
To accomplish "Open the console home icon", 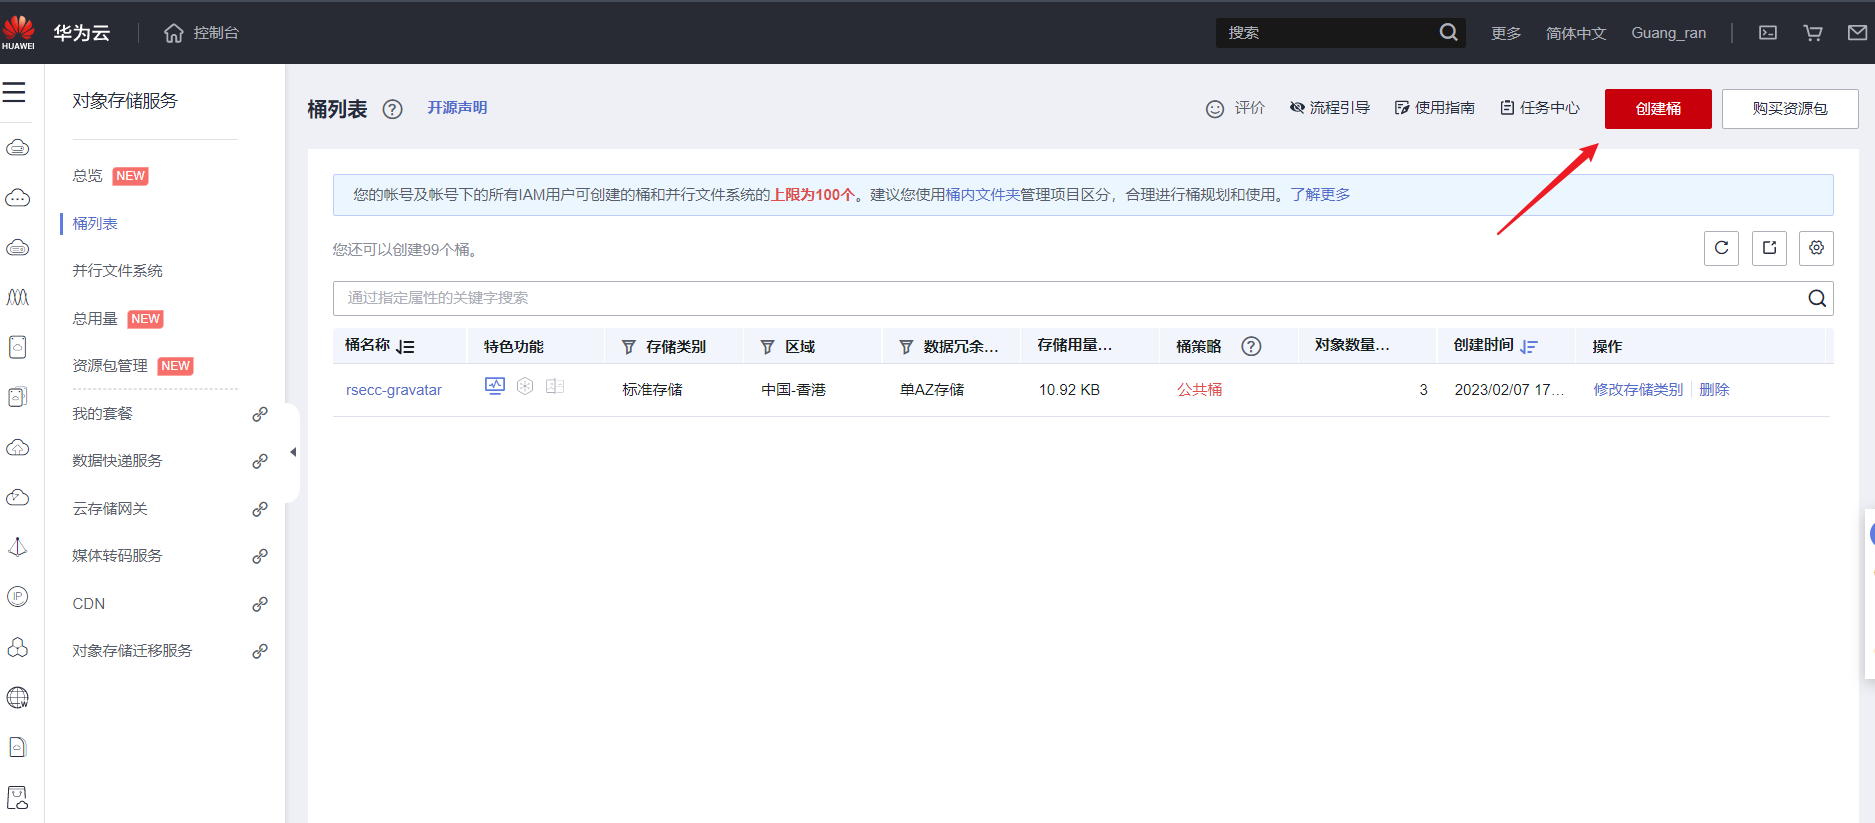I will click(174, 33).
